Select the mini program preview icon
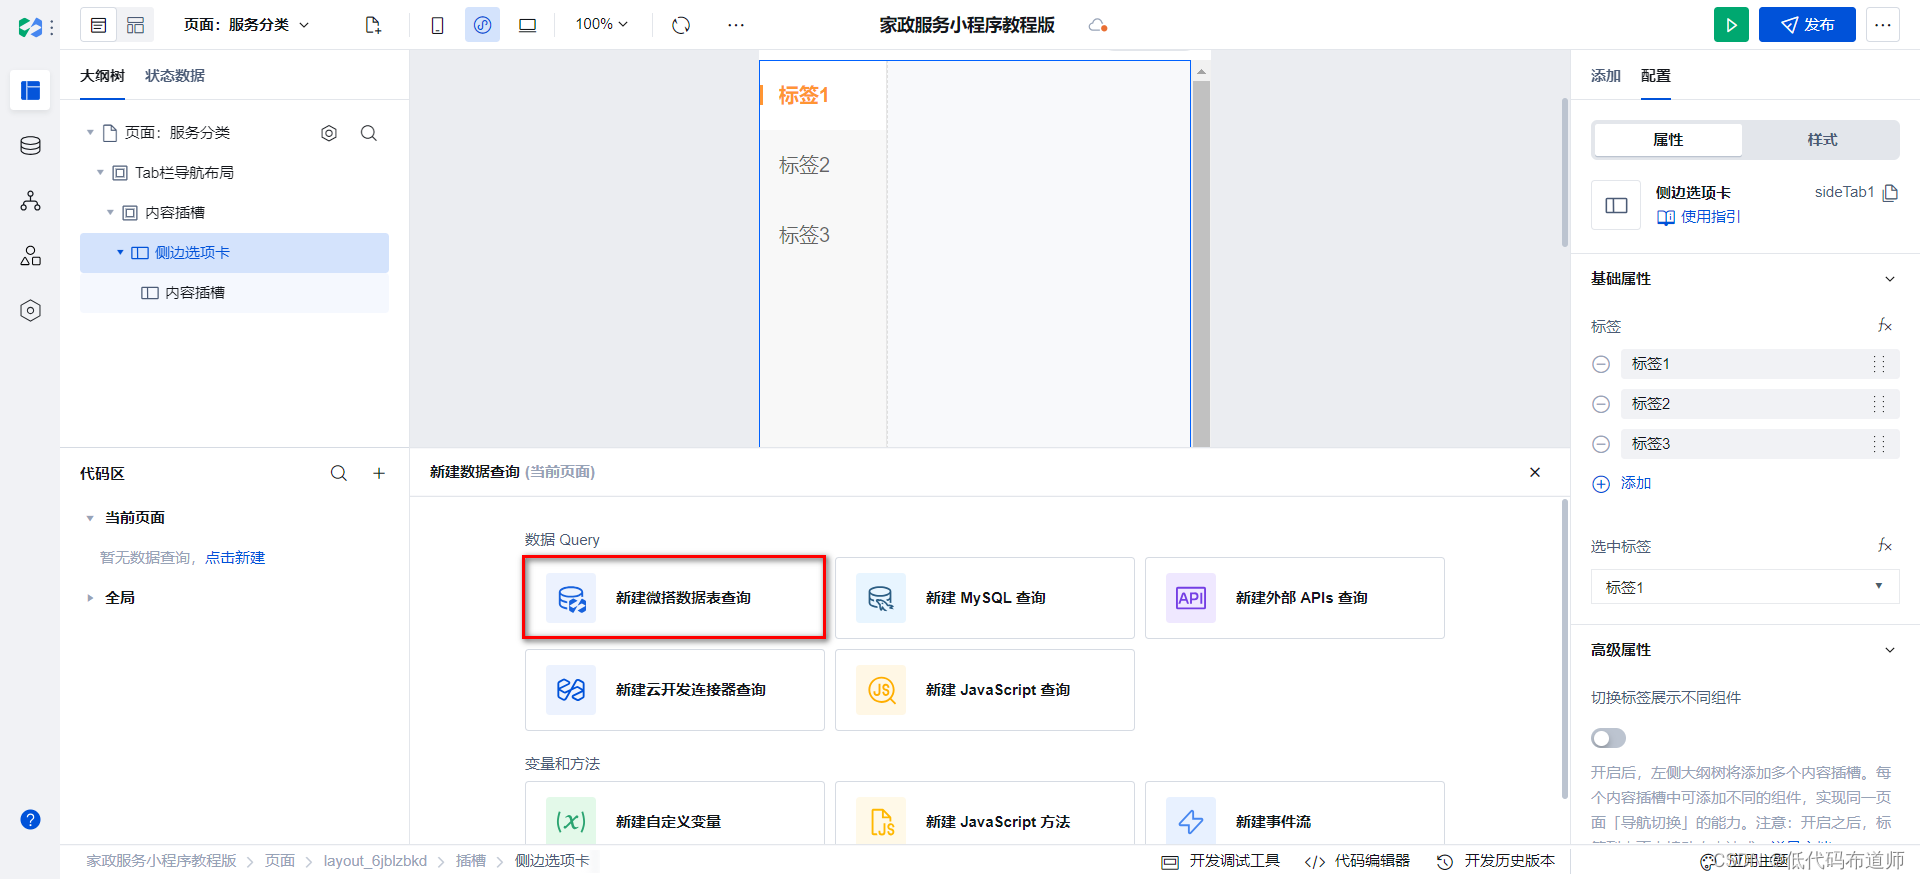Viewport: 1920px width, 879px height. (482, 25)
